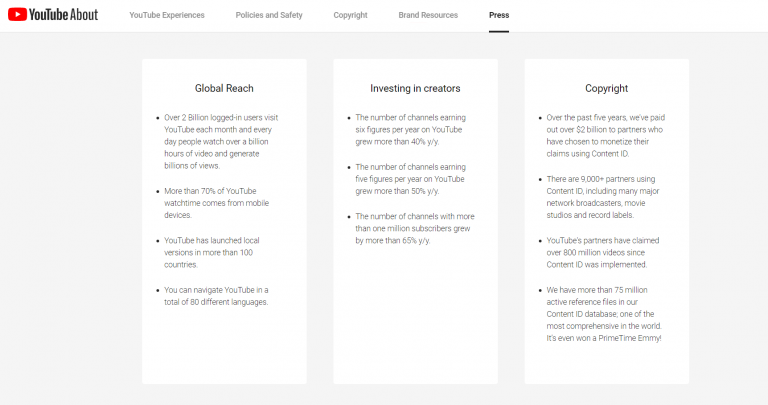Open the Brand Resources navigation tab
Image resolution: width=768 pixels, height=405 pixels.
[x=428, y=15]
